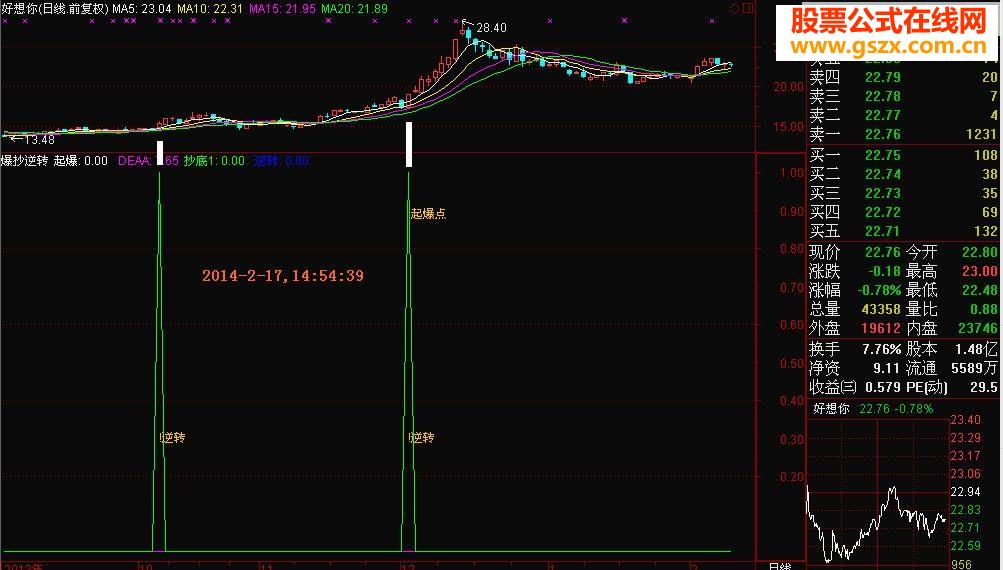Select the MA20: 21.89 indicator label
1003x570 pixels.
[354, 9]
